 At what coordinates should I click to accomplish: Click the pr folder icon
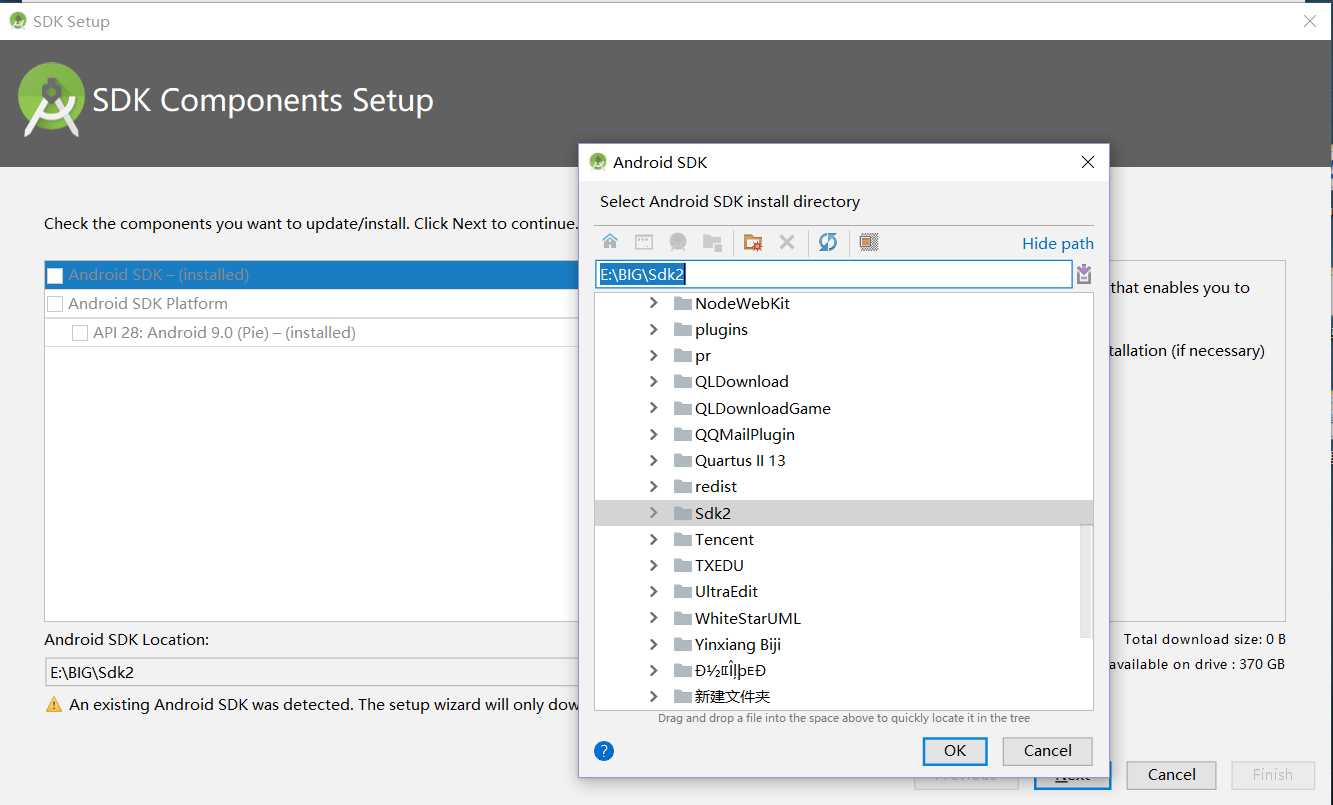pos(683,355)
